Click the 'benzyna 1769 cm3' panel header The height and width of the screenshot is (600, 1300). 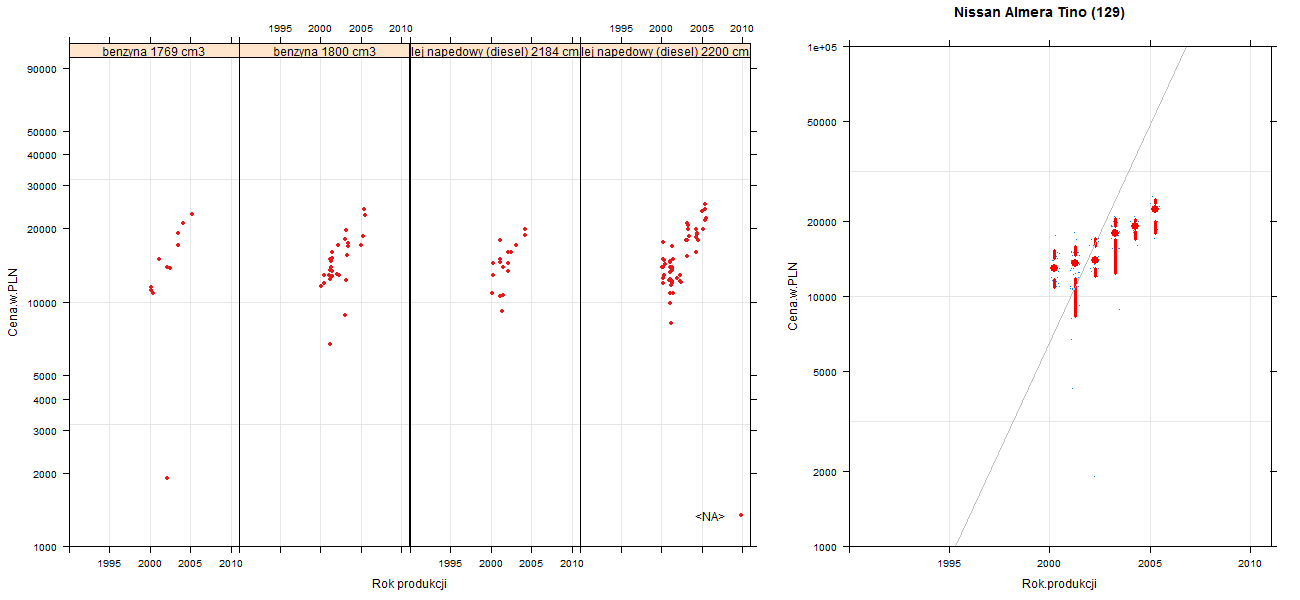[154, 51]
